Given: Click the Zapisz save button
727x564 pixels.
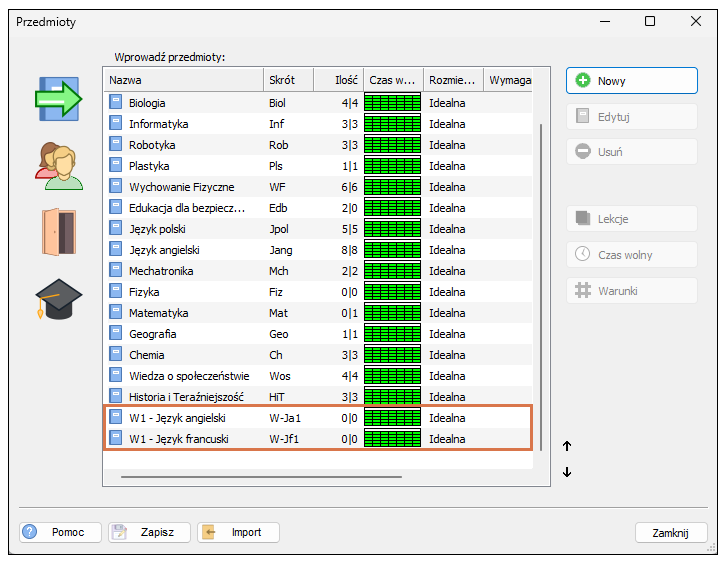Looking at the screenshot, I should click(149, 532).
